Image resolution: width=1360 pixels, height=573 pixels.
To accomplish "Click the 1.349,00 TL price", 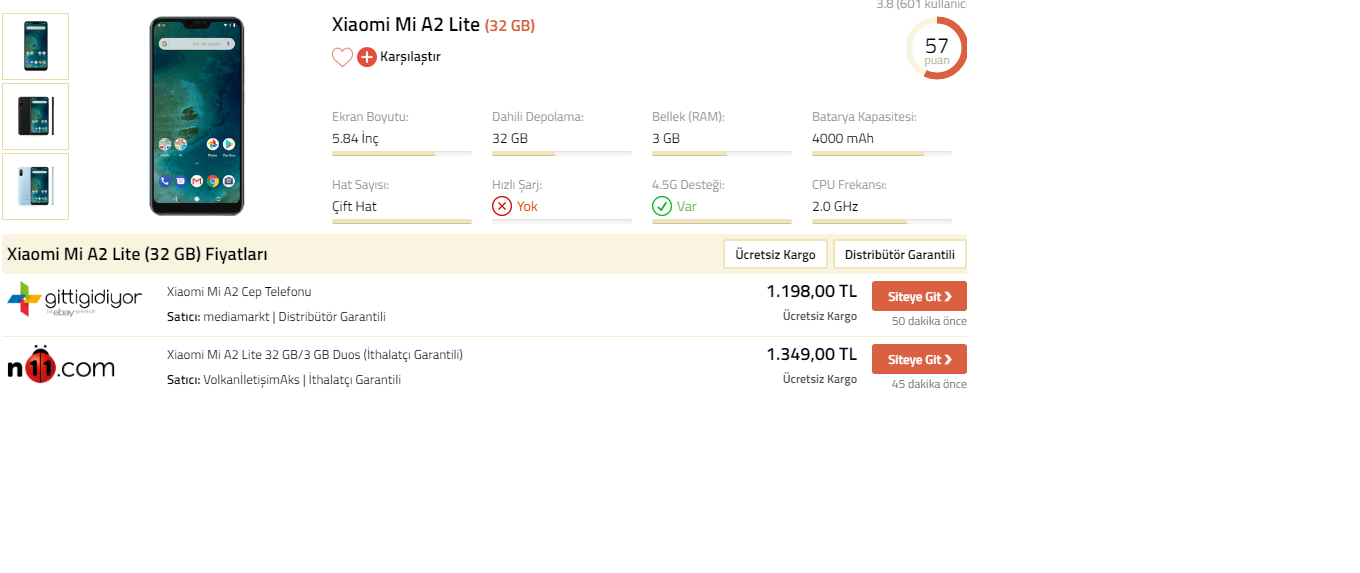I will (x=812, y=354).
